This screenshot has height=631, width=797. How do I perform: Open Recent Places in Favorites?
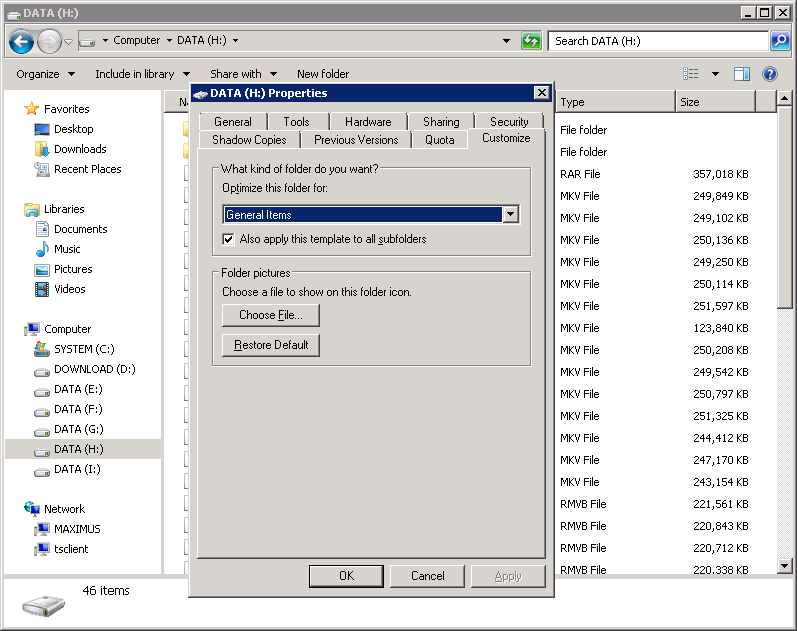pyautogui.click(x=87, y=169)
